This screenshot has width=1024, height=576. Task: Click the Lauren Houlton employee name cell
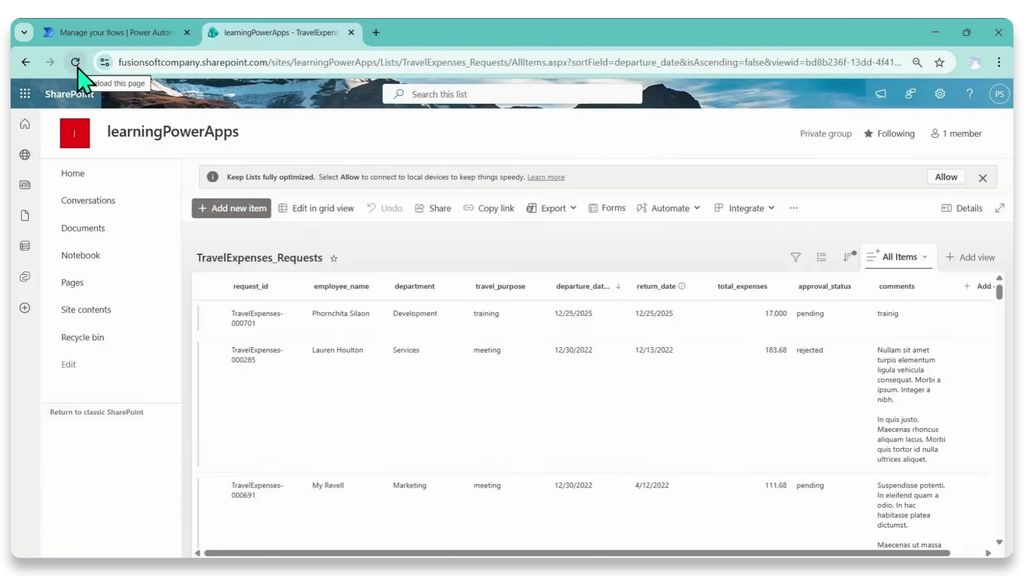tap(338, 350)
